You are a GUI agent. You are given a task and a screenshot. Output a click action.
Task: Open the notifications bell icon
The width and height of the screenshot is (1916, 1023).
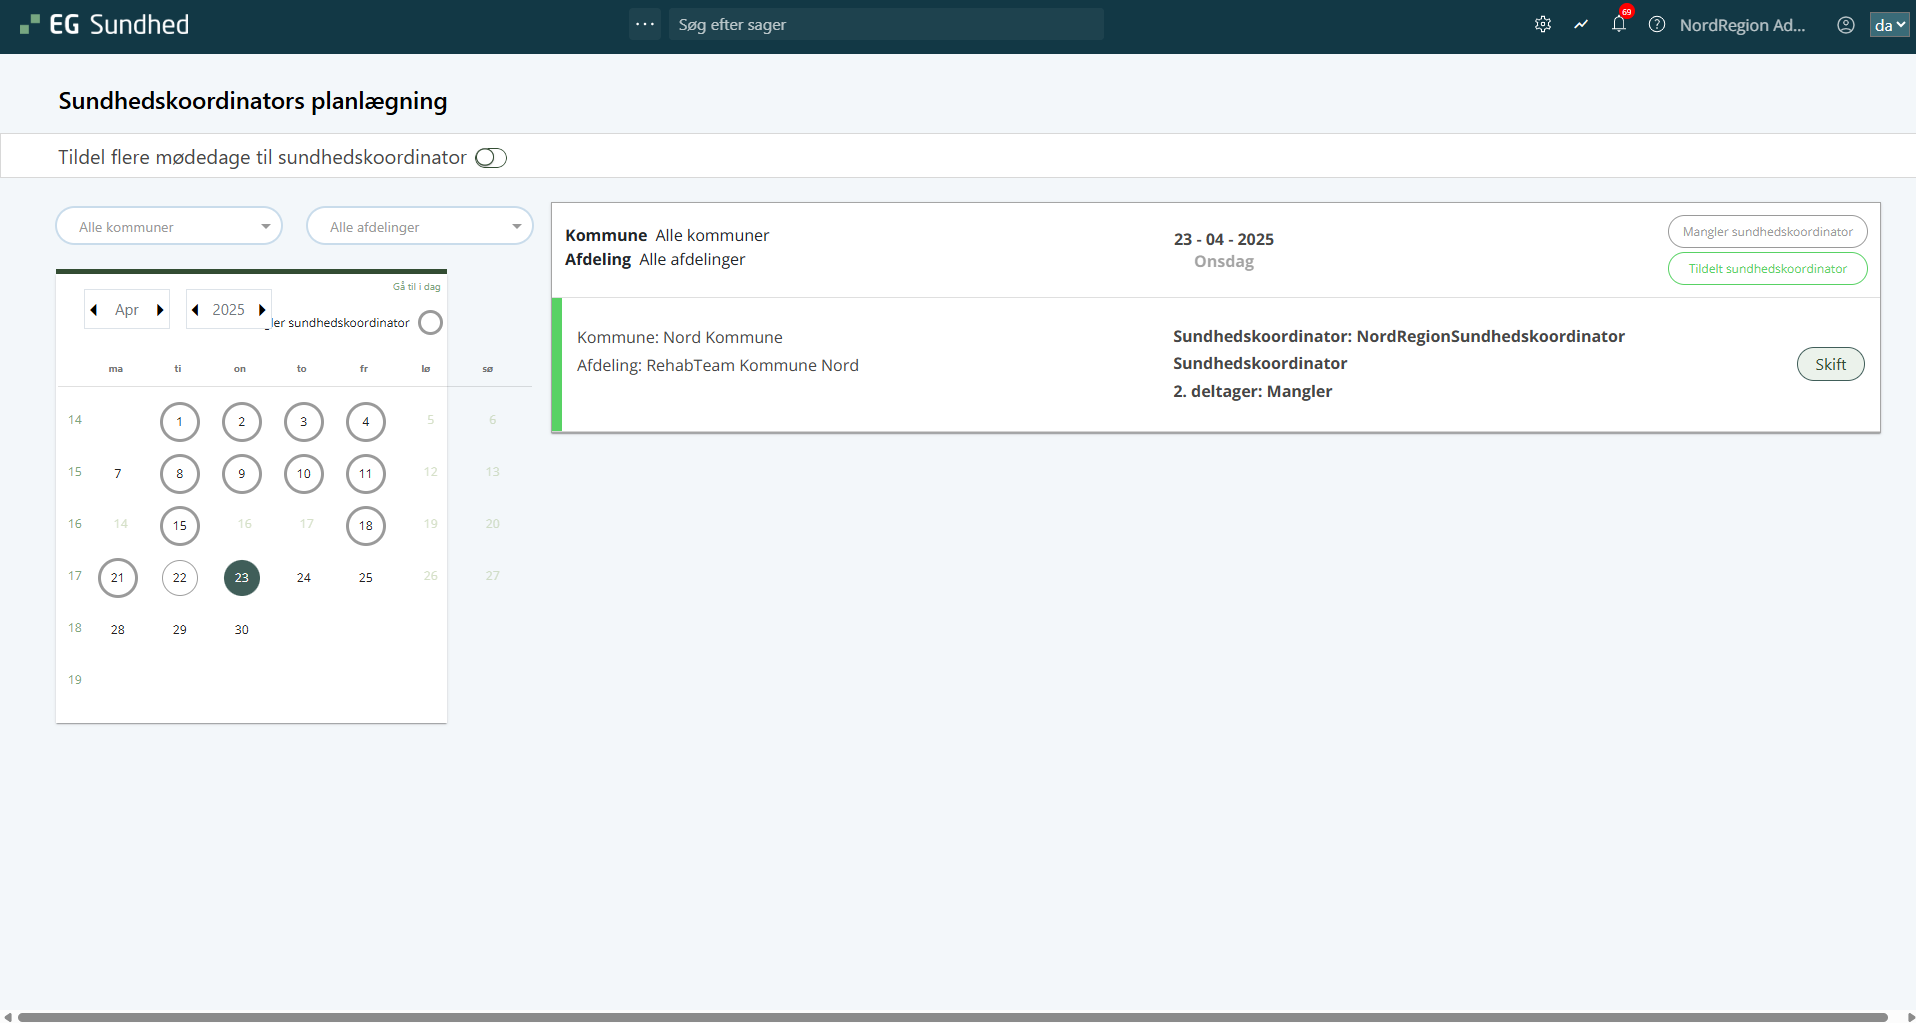point(1619,25)
